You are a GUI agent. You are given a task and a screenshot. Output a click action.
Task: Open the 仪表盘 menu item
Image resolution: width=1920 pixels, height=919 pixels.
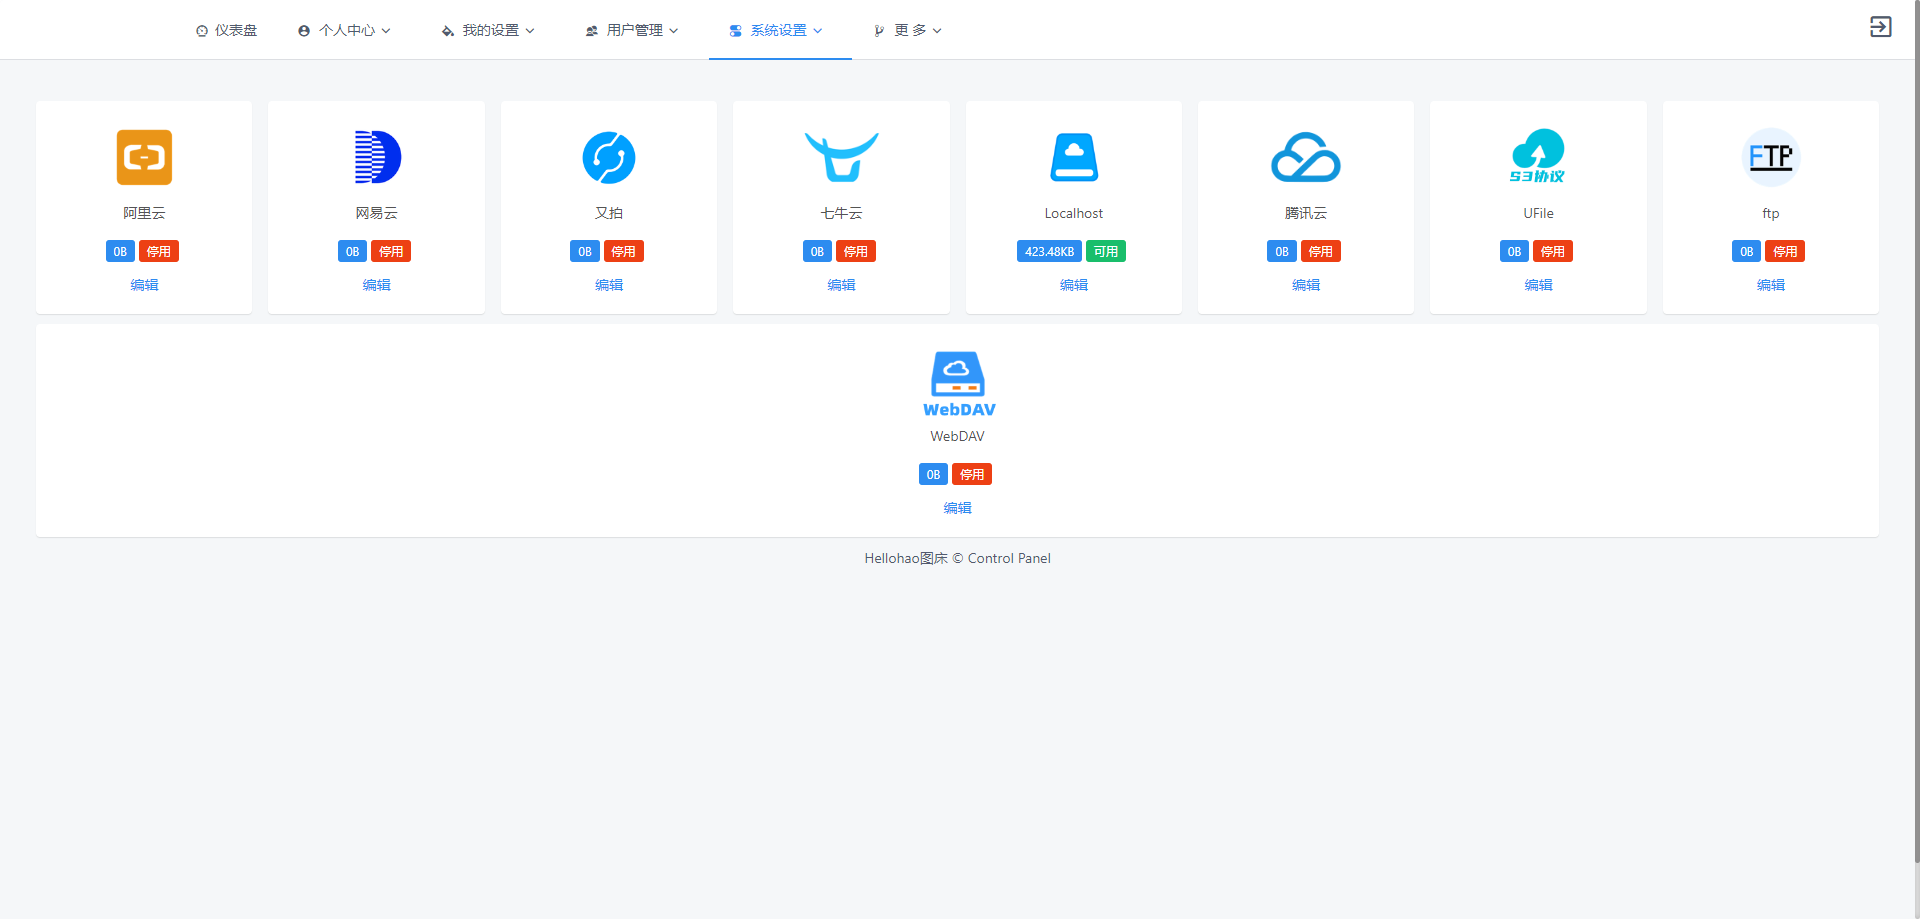pos(227,30)
